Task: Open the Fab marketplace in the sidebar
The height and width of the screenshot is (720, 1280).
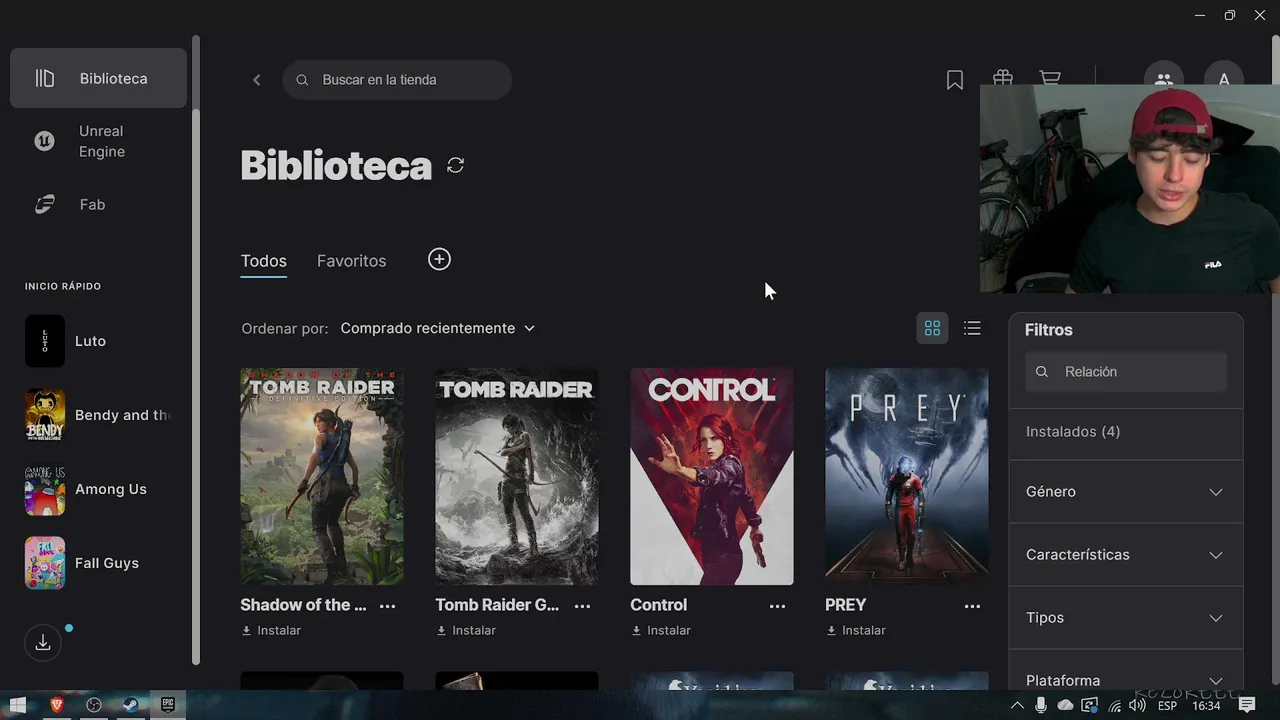Action: pos(98,204)
